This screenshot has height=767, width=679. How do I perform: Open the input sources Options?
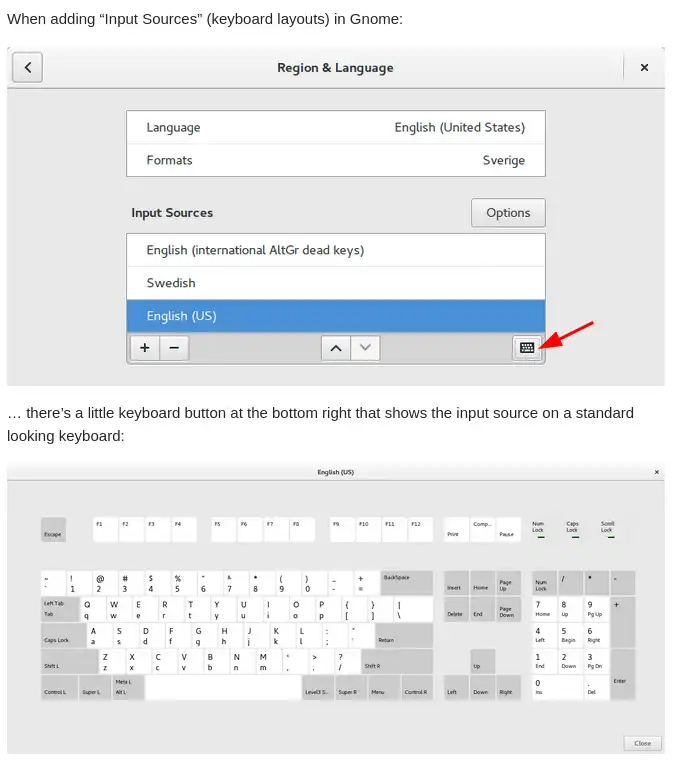tap(508, 213)
